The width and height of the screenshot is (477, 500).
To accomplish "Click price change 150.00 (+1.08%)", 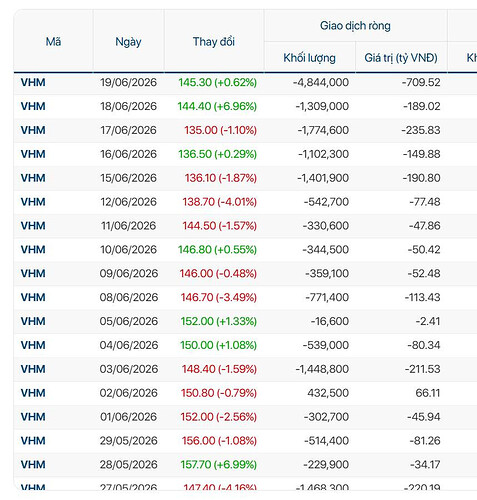I will [x=219, y=345].
